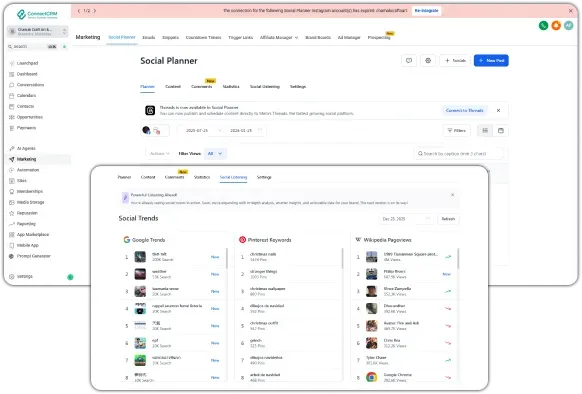This screenshot has width=582, height=394.
Task: Open Media Storage in the sidebar
Action: (30, 202)
